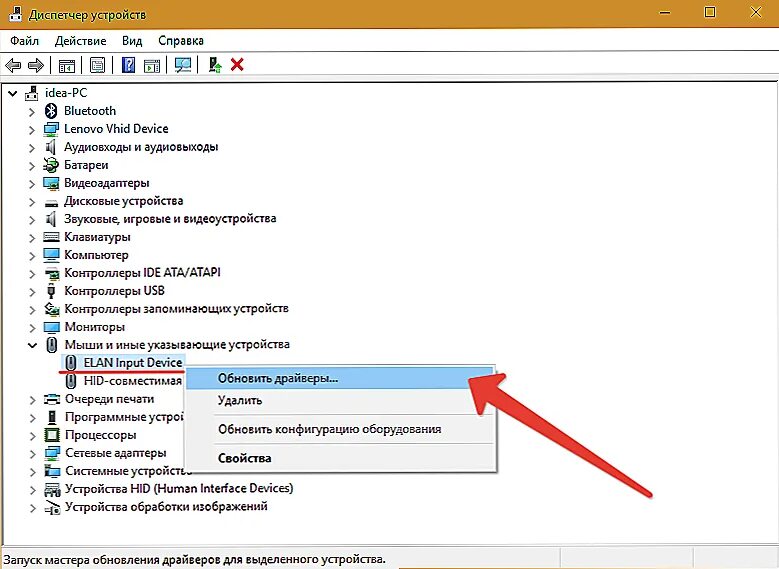Click the Forward arrow in the toolbar
Image resolution: width=779 pixels, height=569 pixels.
pos(36,65)
